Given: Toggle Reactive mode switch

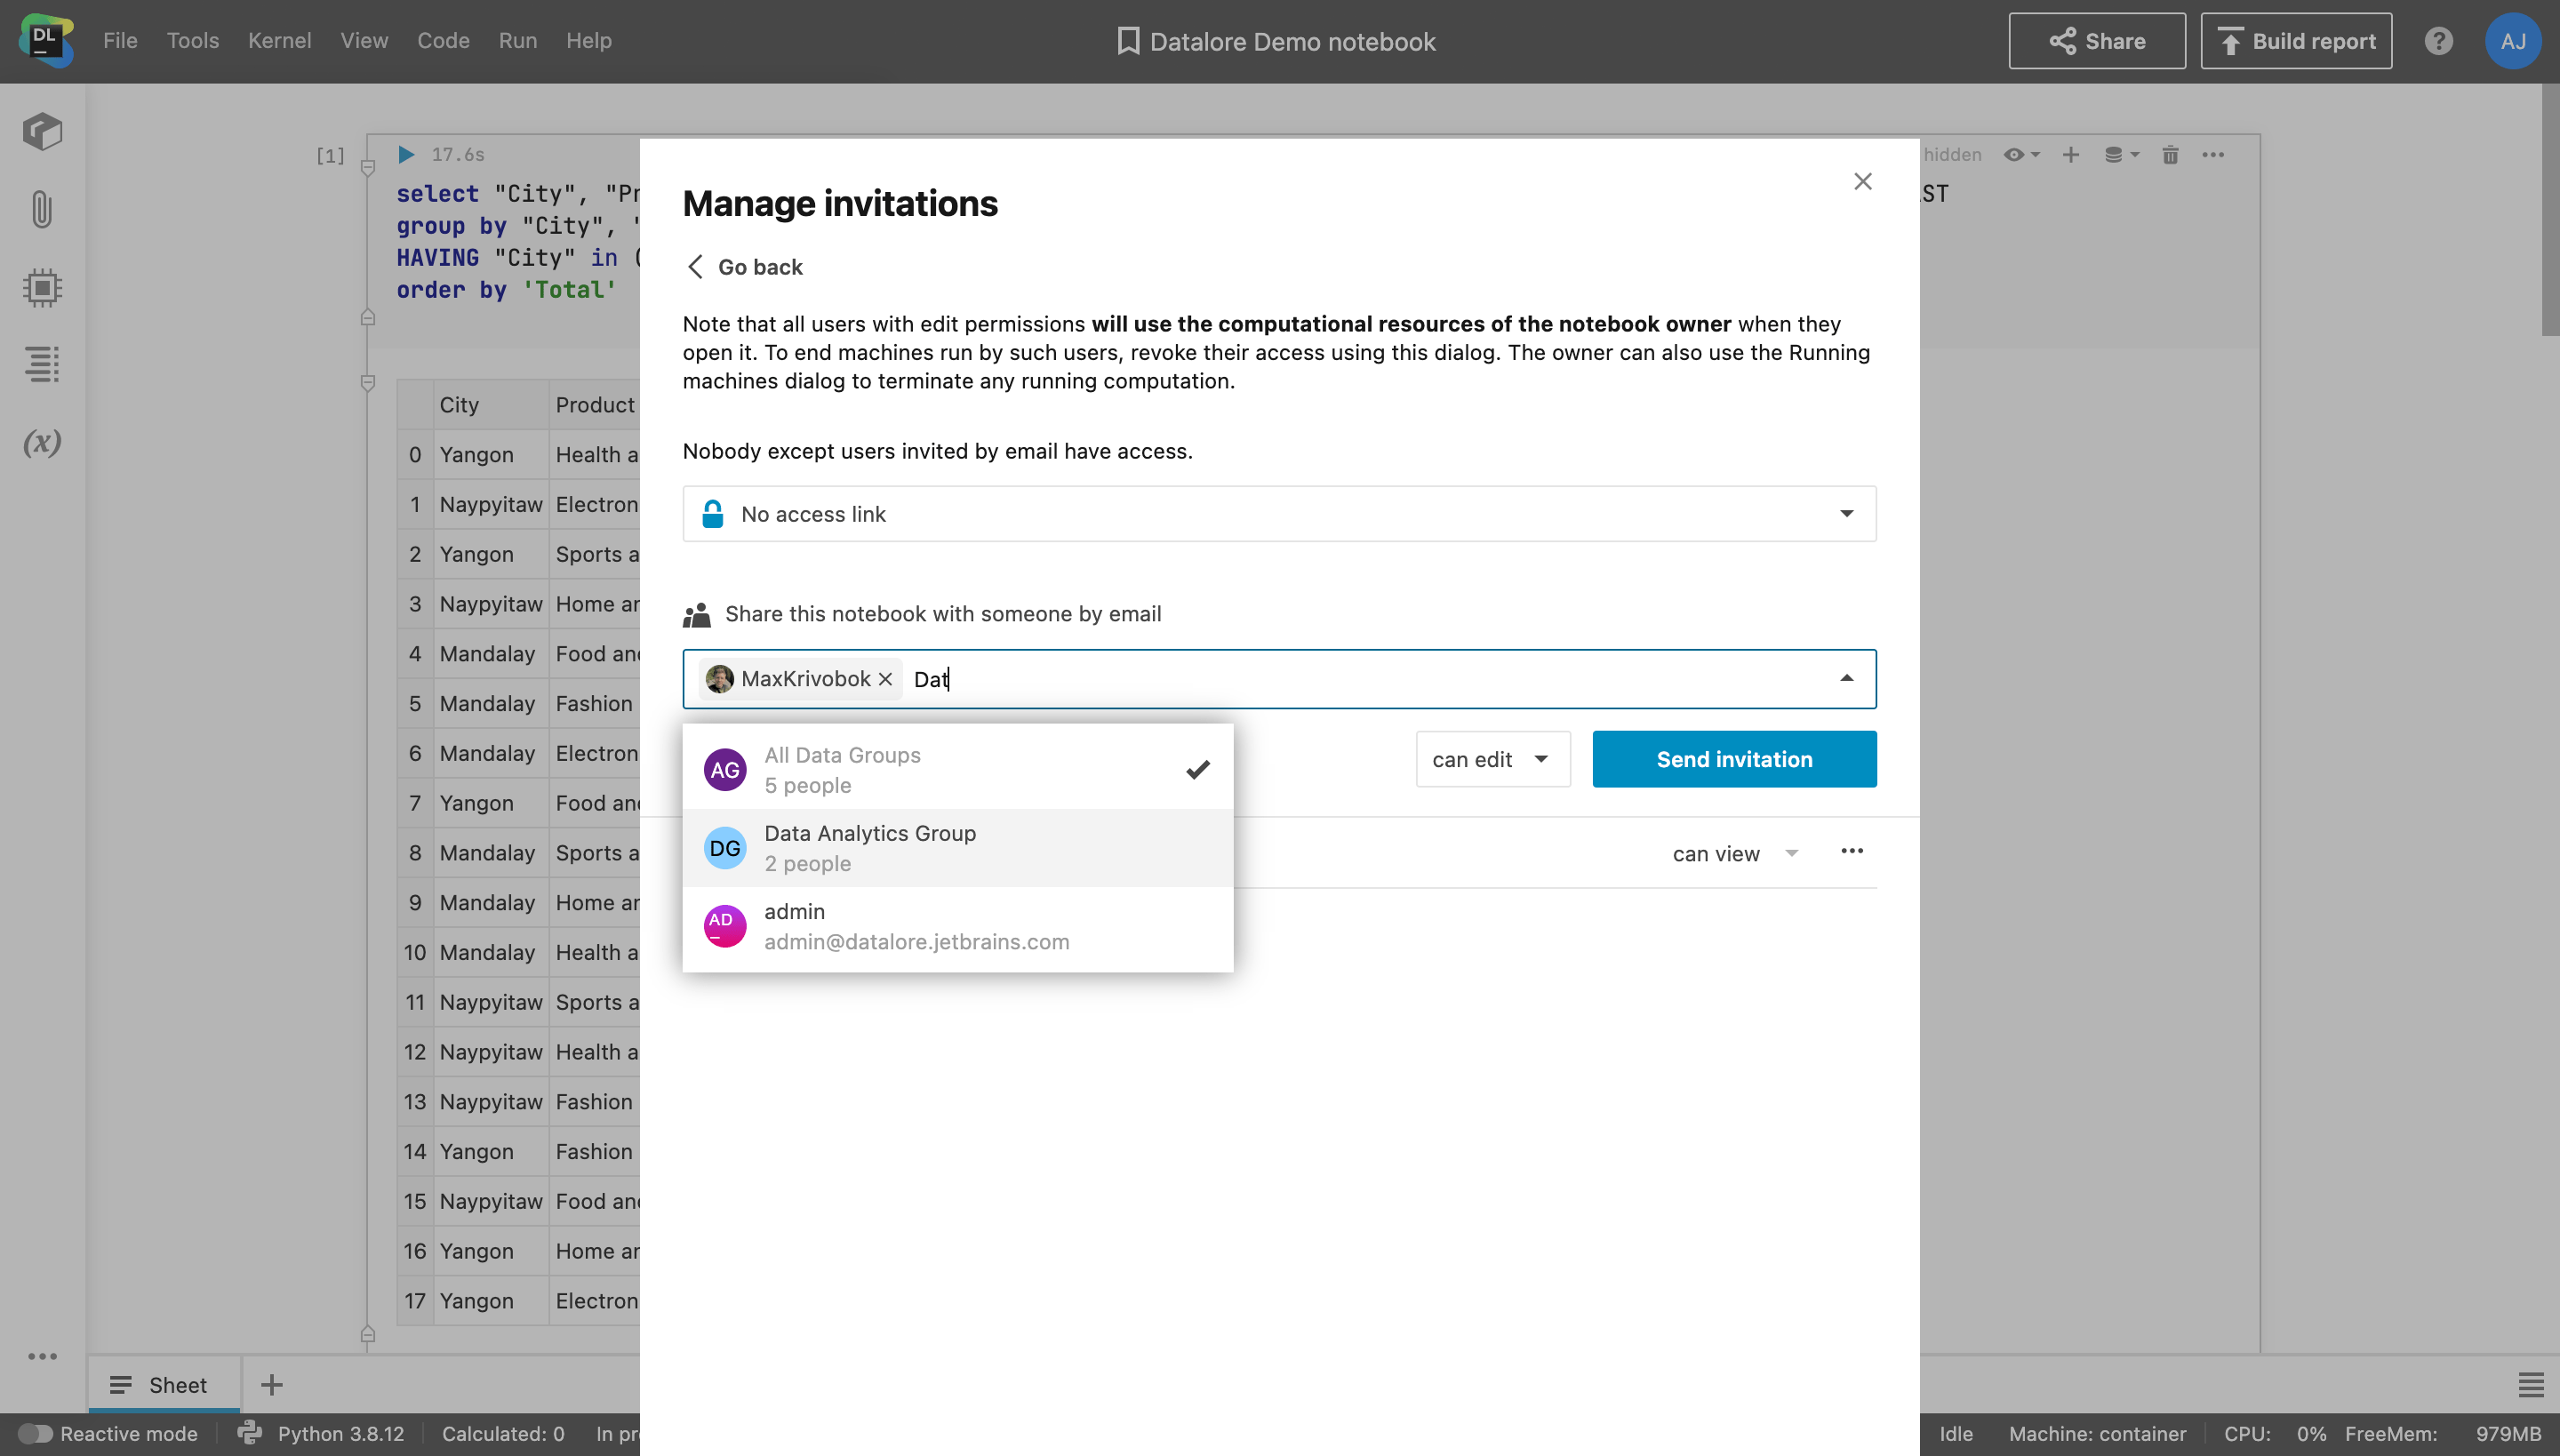Looking at the screenshot, I should click(36, 1433).
